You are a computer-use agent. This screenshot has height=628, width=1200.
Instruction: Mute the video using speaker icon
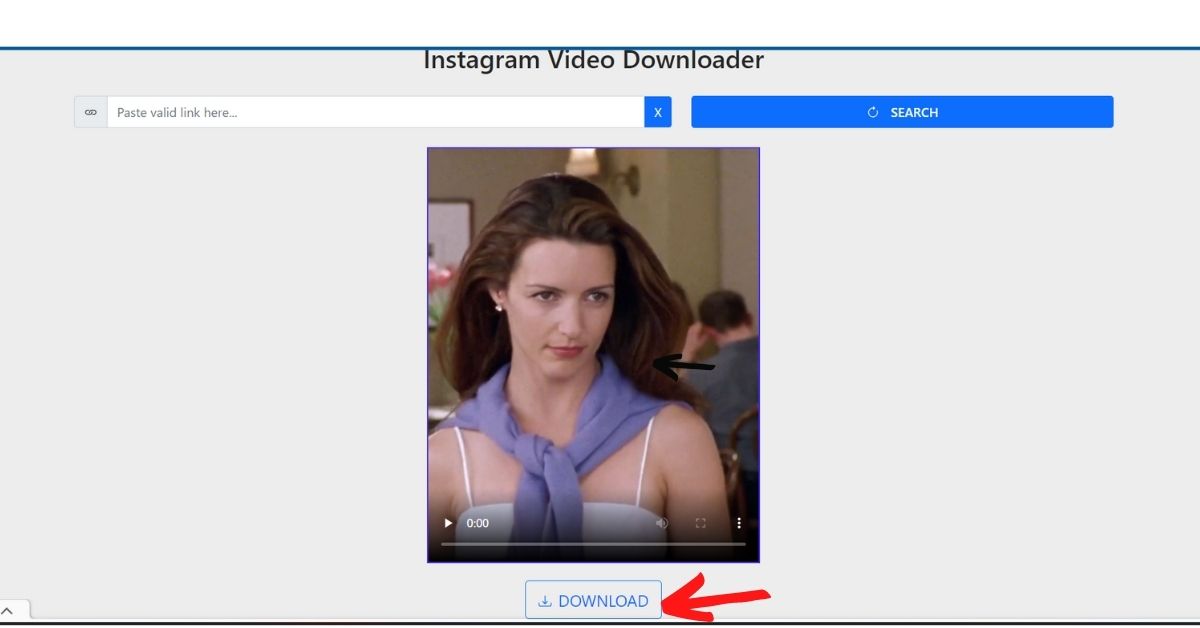pos(661,523)
